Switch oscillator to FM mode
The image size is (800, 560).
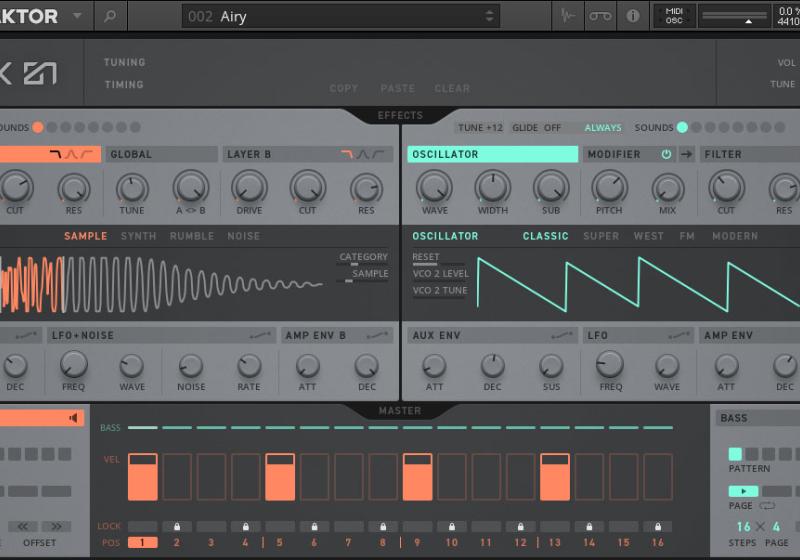coord(687,236)
